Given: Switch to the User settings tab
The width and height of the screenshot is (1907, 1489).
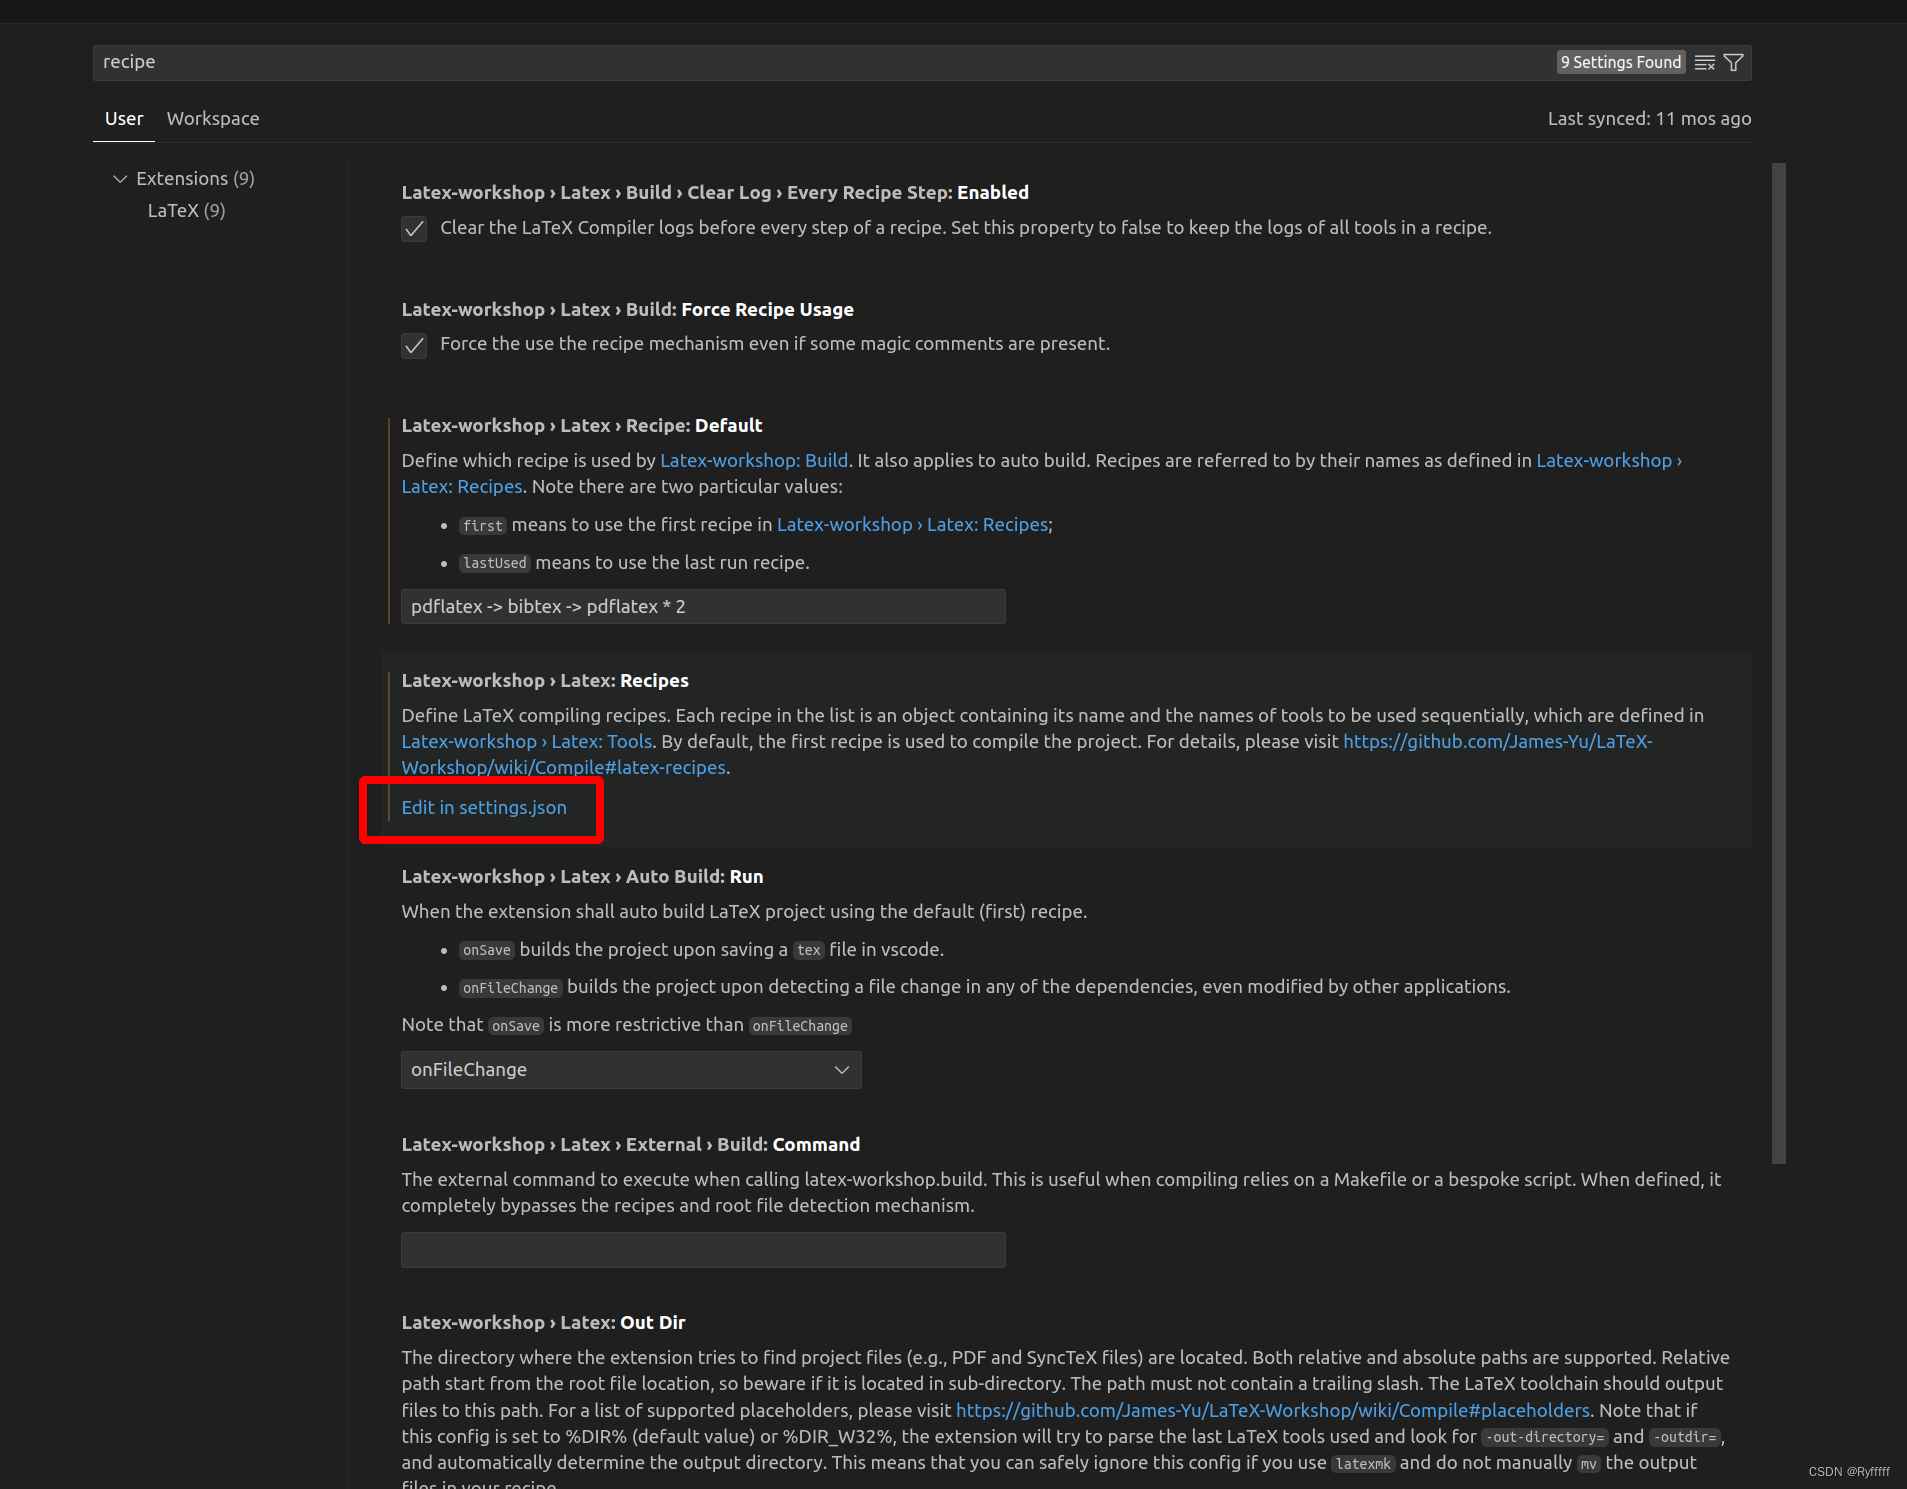Looking at the screenshot, I should [x=124, y=118].
